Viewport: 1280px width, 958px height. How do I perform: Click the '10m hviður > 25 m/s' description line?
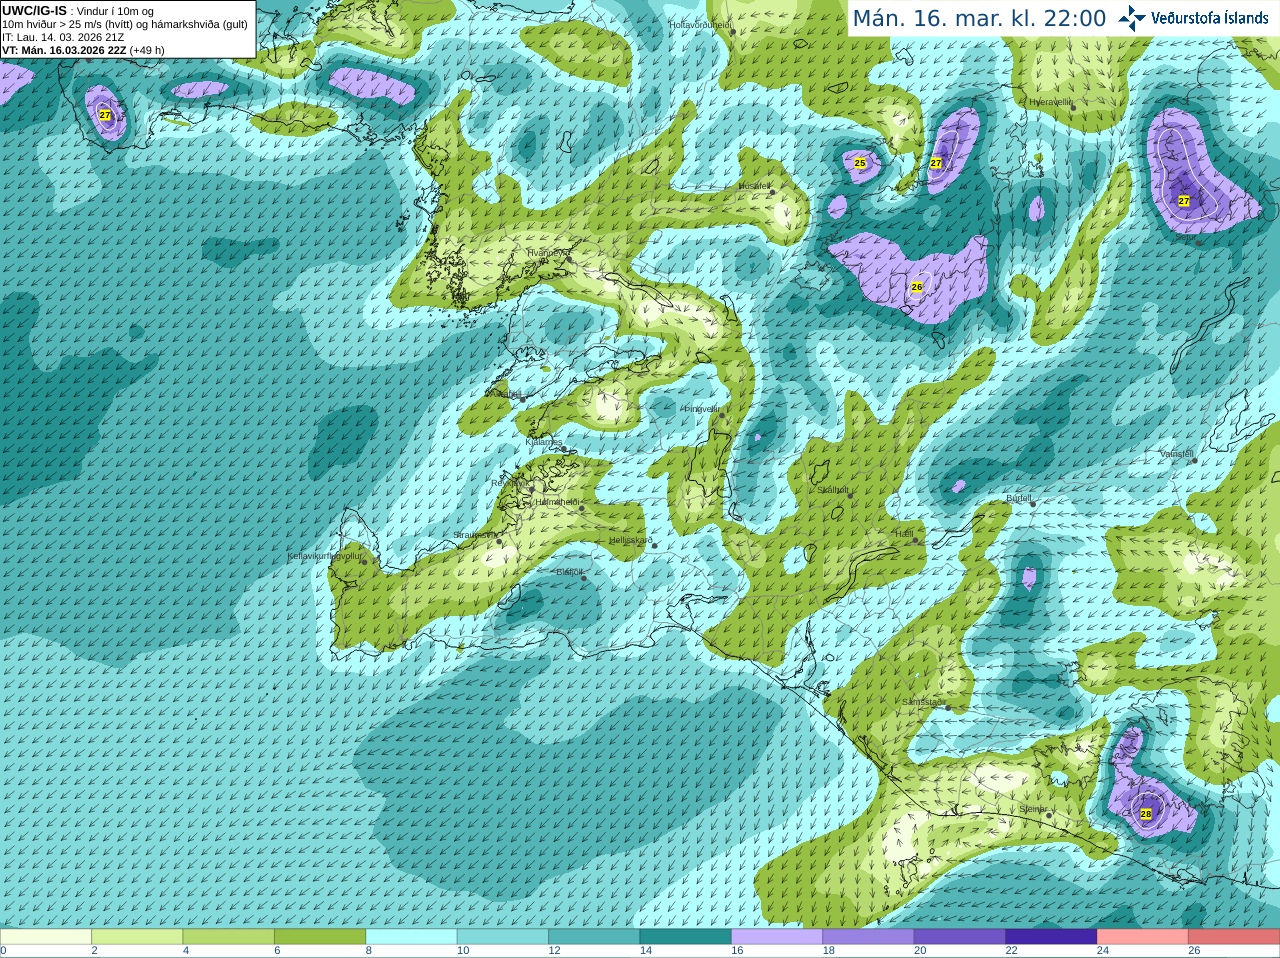(125, 24)
